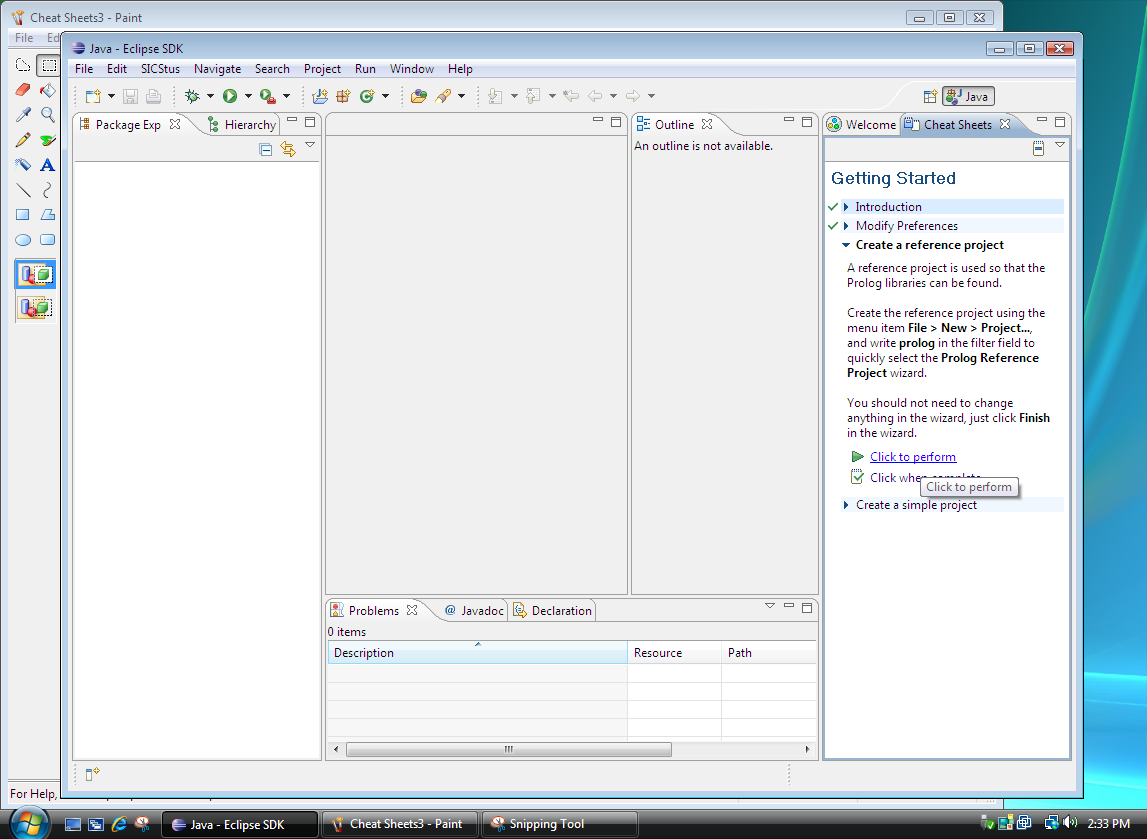Switch to the Hierarchy tab
This screenshot has width=1147, height=839.
[x=242, y=124]
